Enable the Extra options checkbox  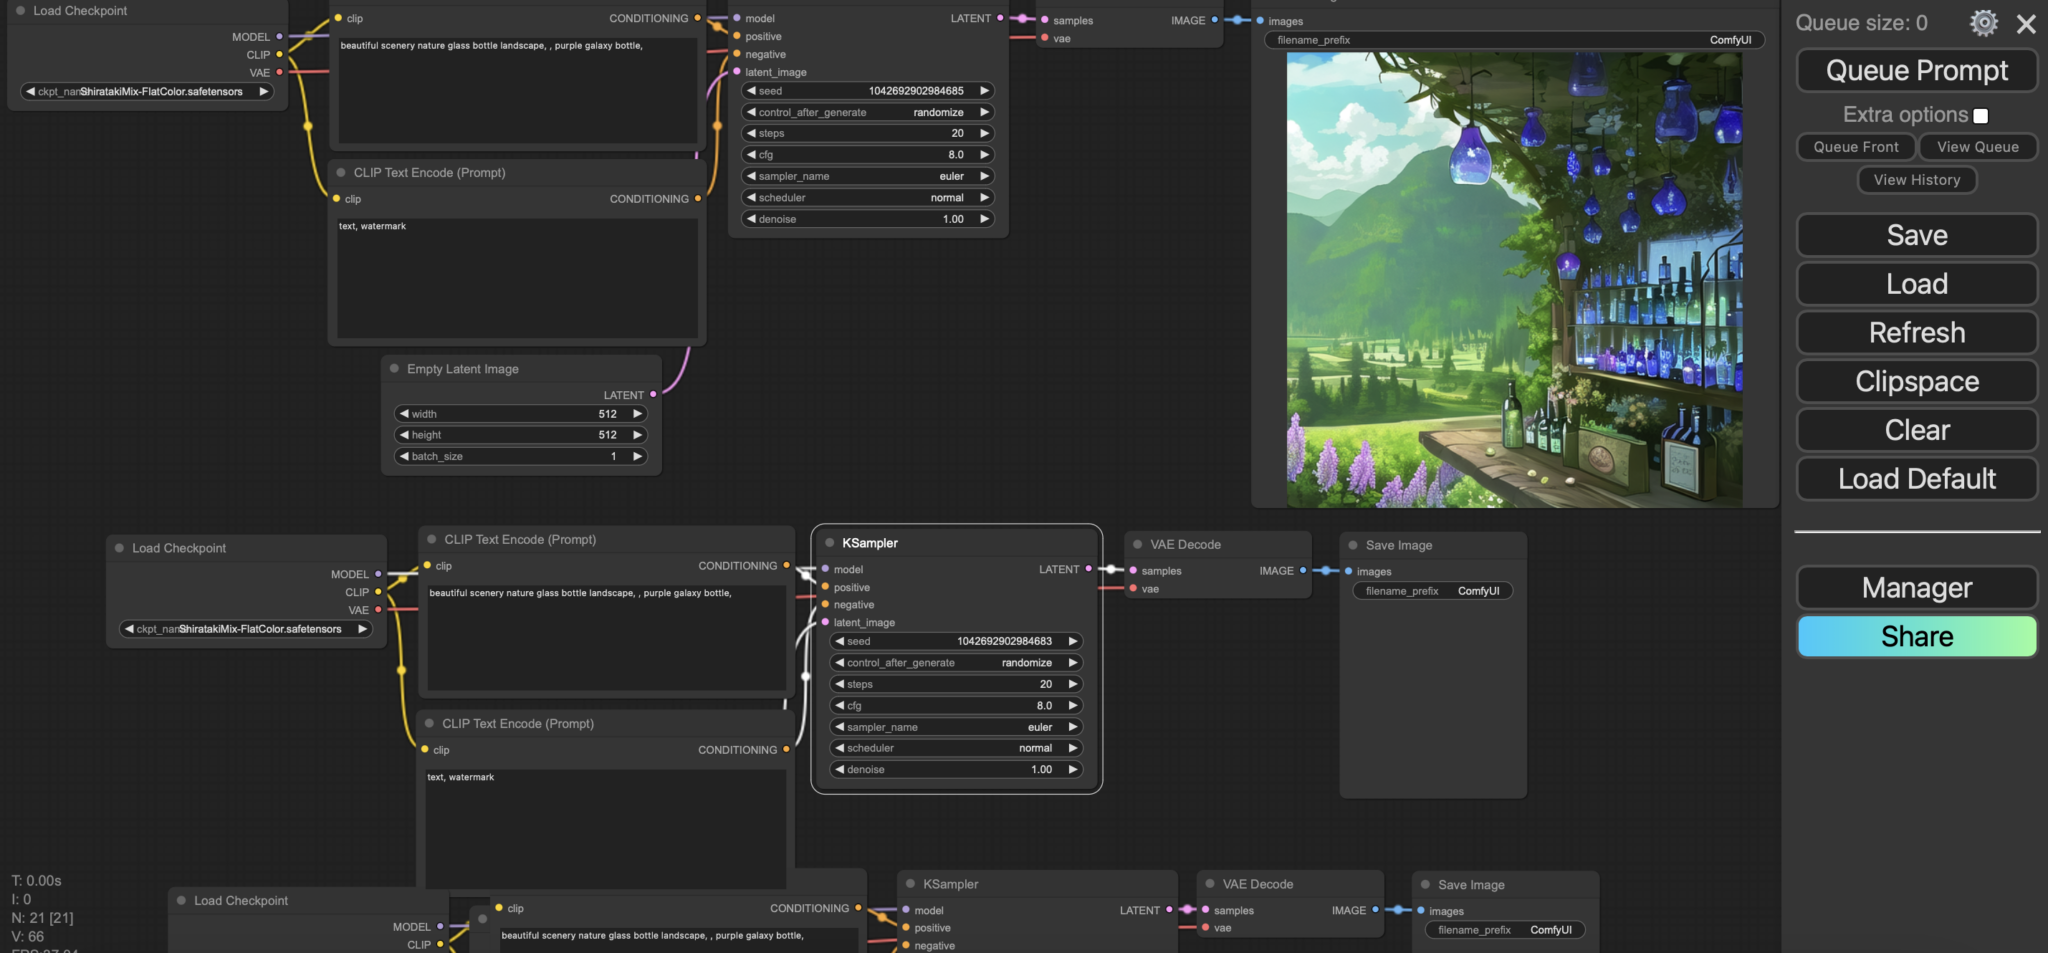[x=1980, y=116]
